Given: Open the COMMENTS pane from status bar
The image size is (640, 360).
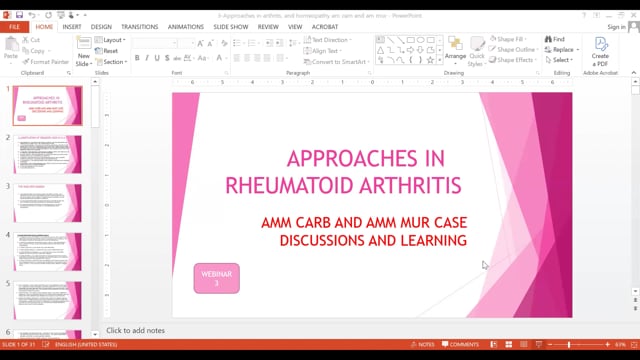Looking at the screenshot, I should 460,344.
